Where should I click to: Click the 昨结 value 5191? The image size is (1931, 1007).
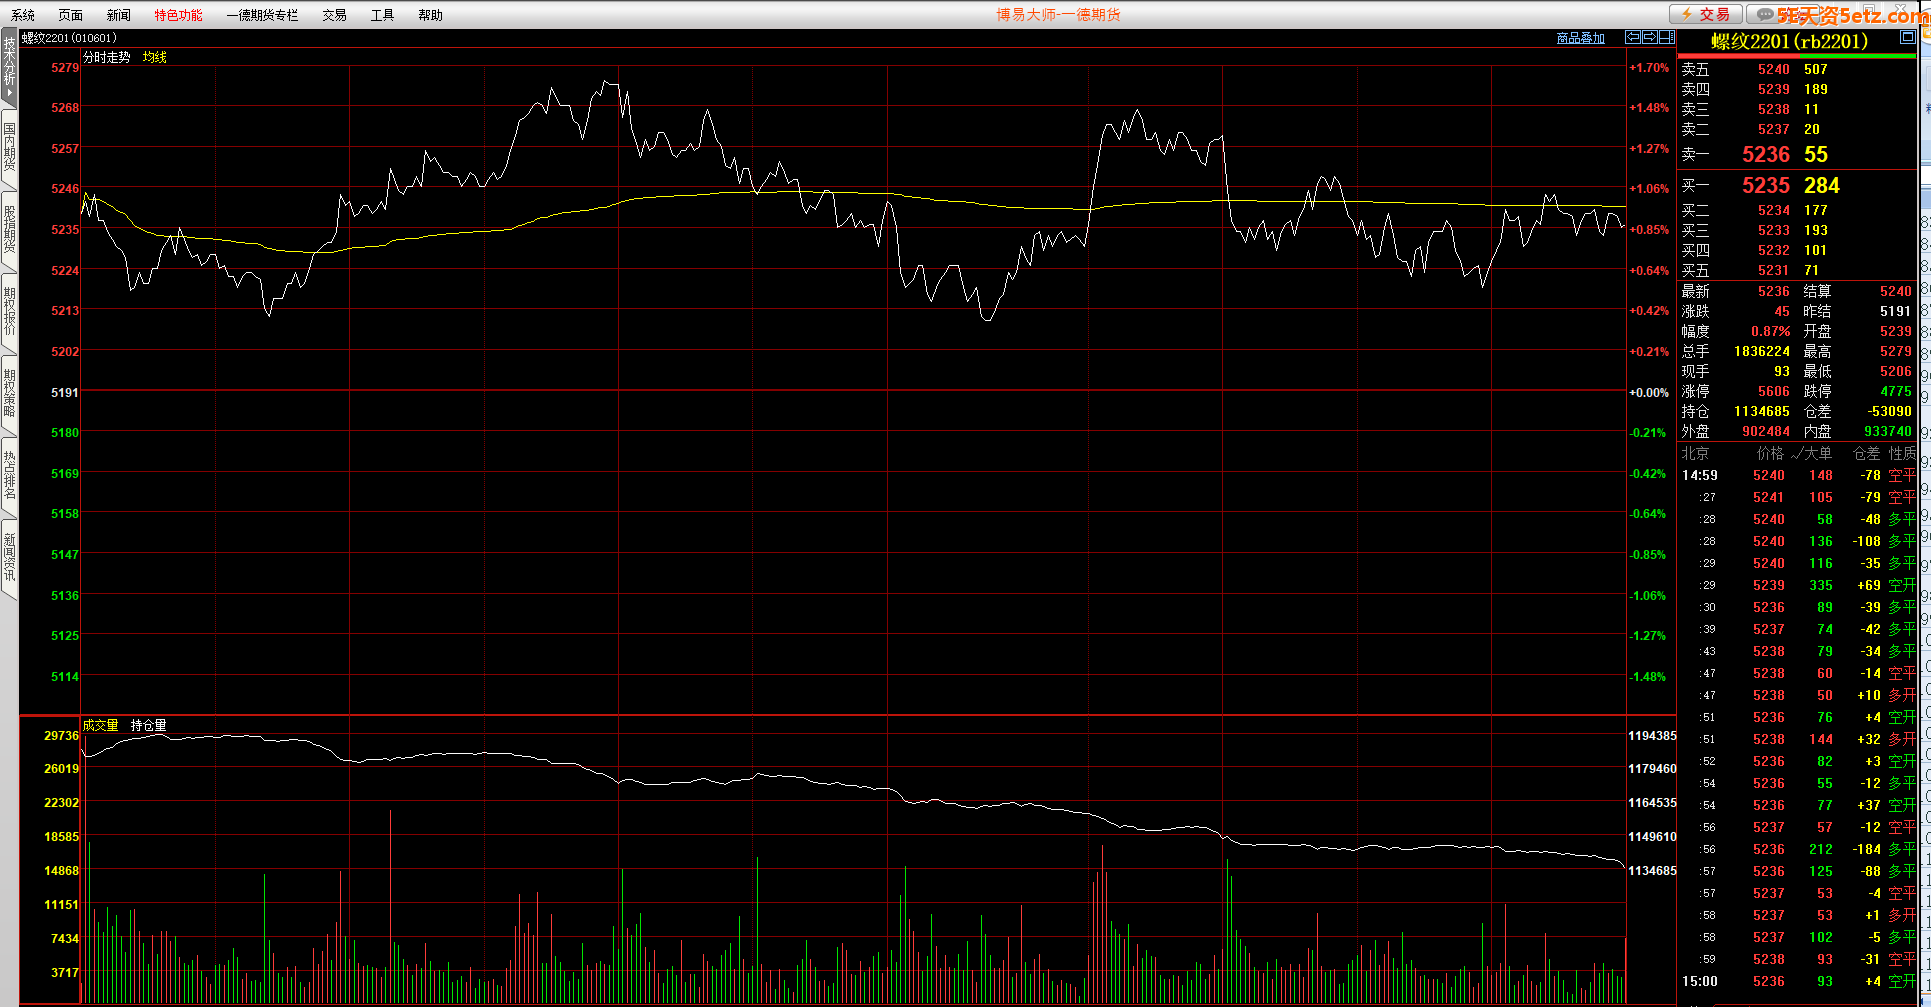pos(1896,311)
